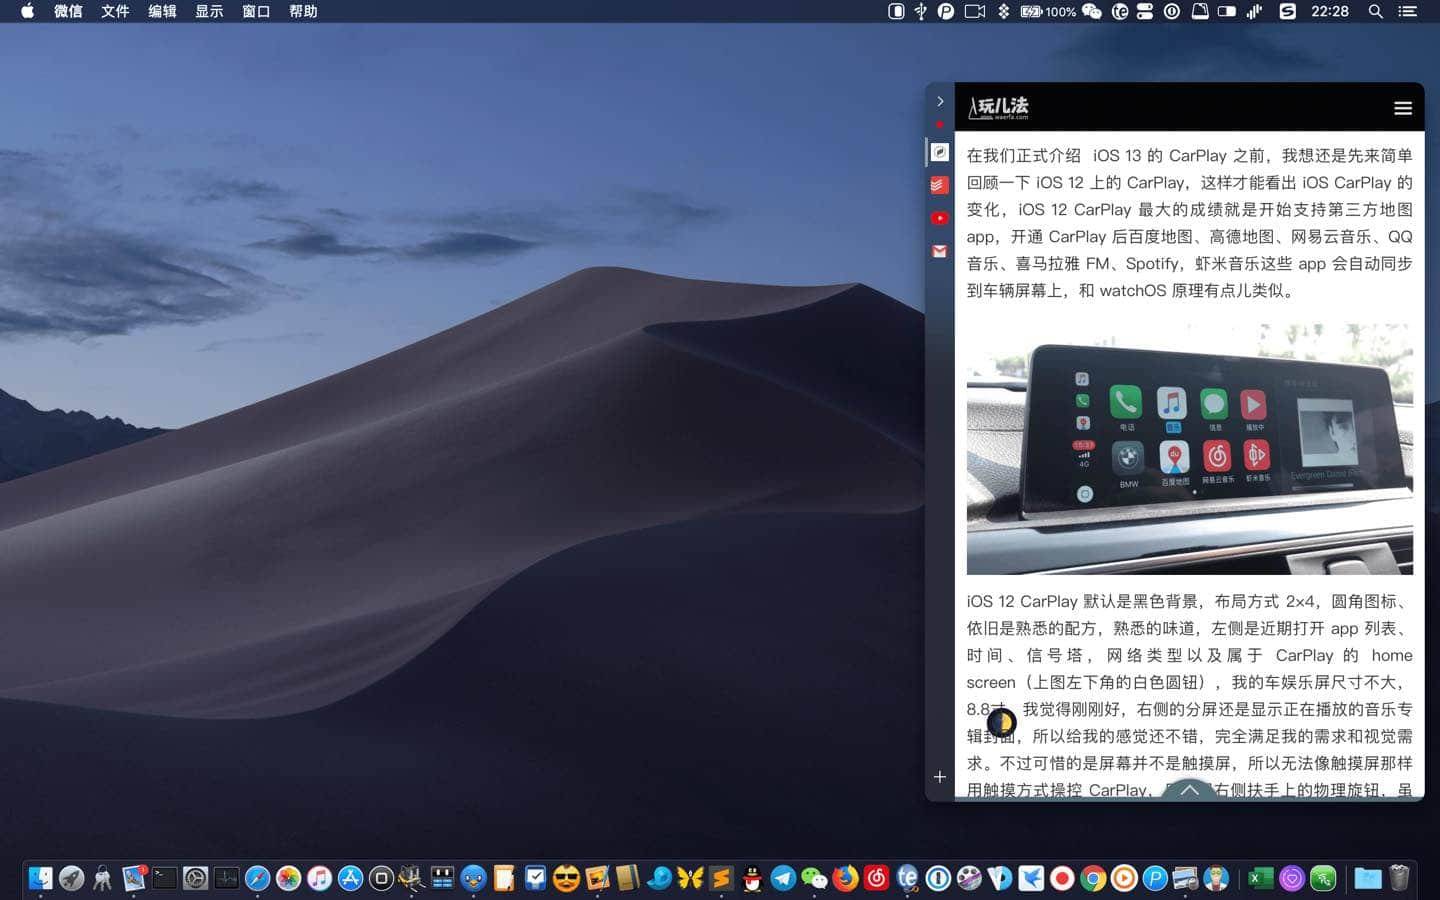1440x900 pixels.
Task: Open the Apple menu
Action: pos(27,11)
